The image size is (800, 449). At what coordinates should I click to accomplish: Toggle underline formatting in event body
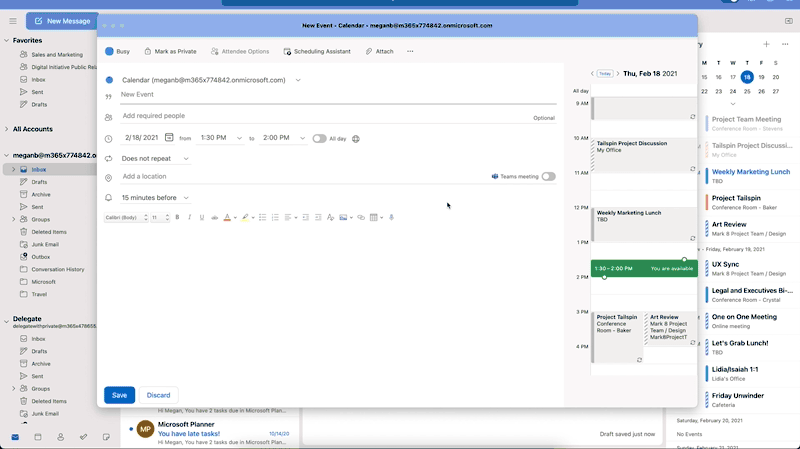(x=202, y=217)
